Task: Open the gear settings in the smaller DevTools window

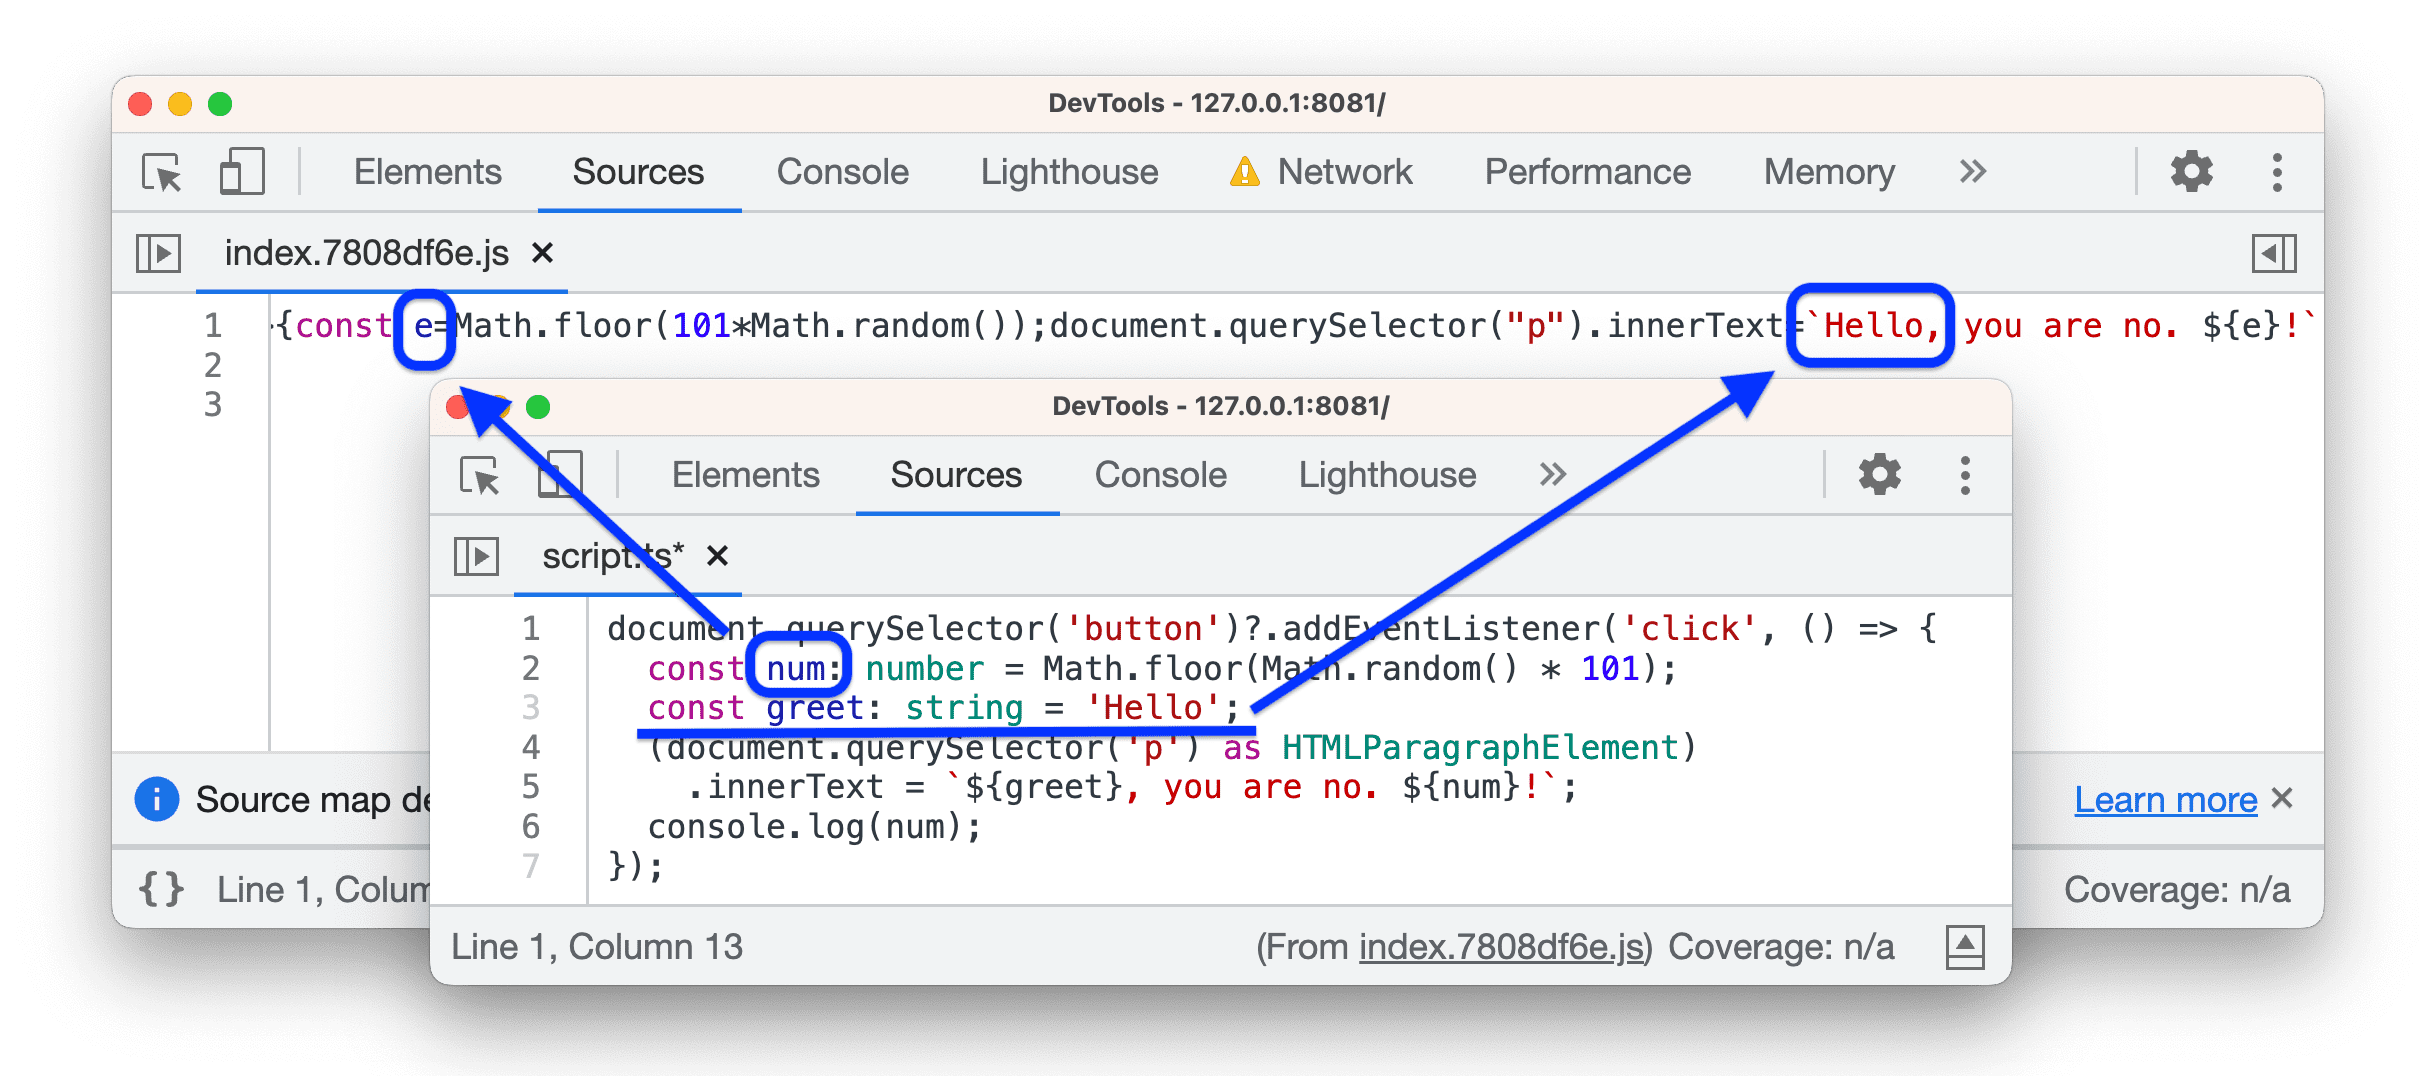Action: click(1878, 474)
